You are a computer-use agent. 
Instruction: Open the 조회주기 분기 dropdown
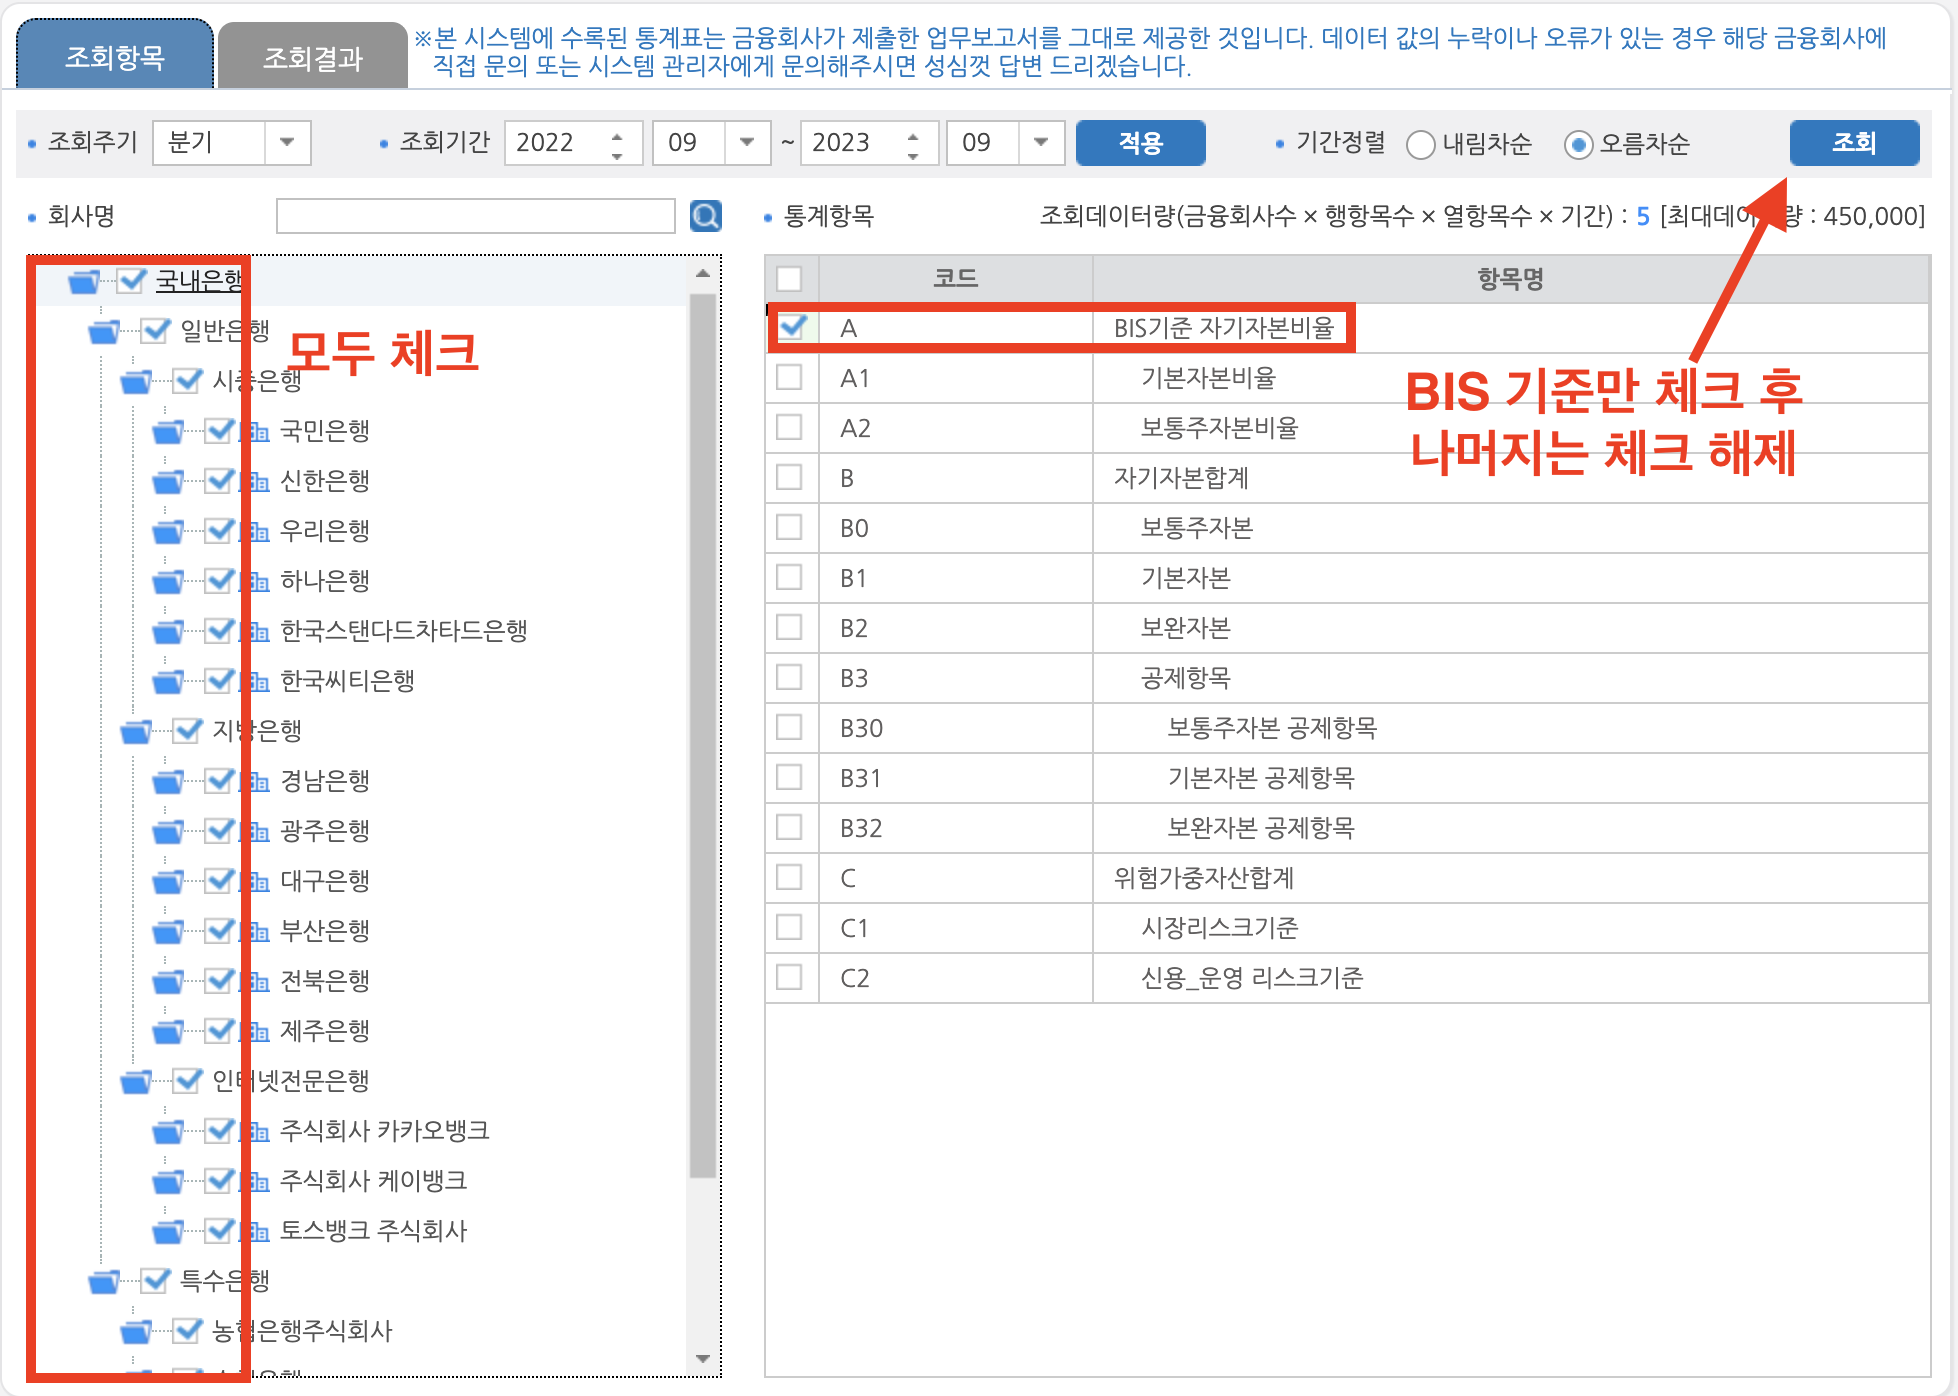(x=287, y=142)
